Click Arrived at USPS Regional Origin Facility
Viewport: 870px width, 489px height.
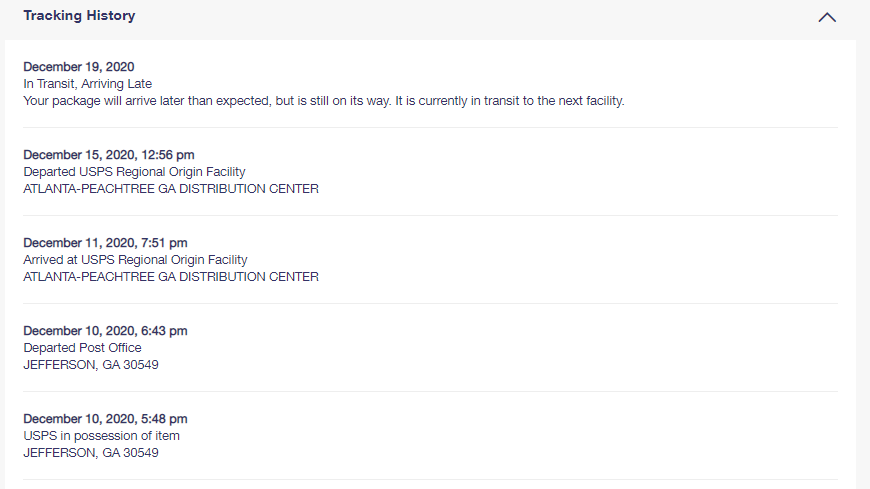pyautogui.click(x=135, y=260)
